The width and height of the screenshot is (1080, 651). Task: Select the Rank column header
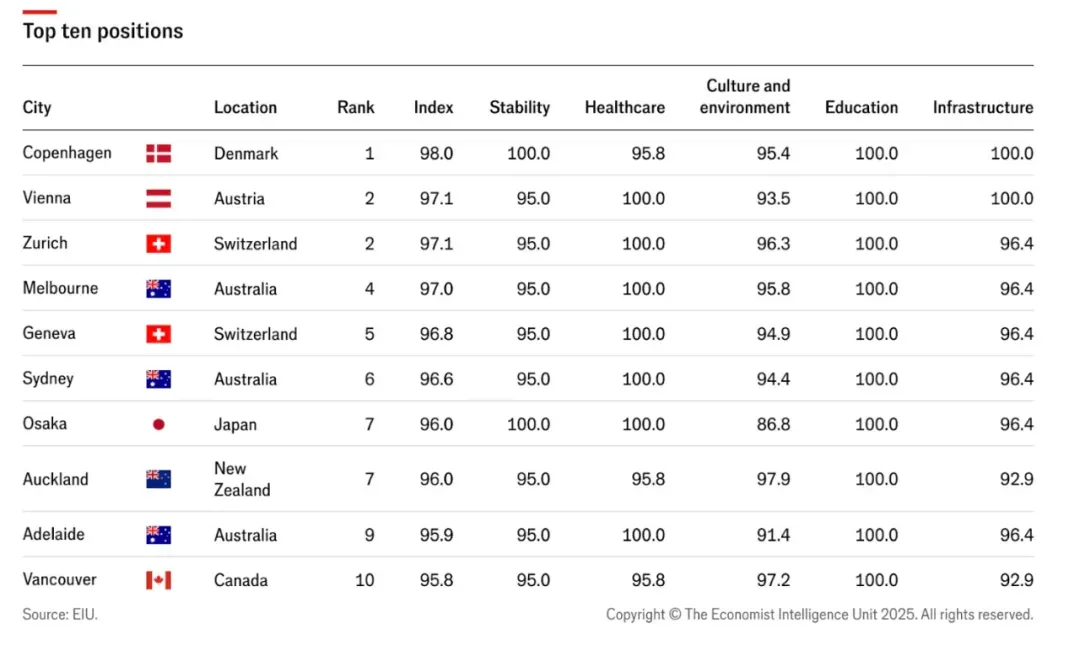(355, 107)
